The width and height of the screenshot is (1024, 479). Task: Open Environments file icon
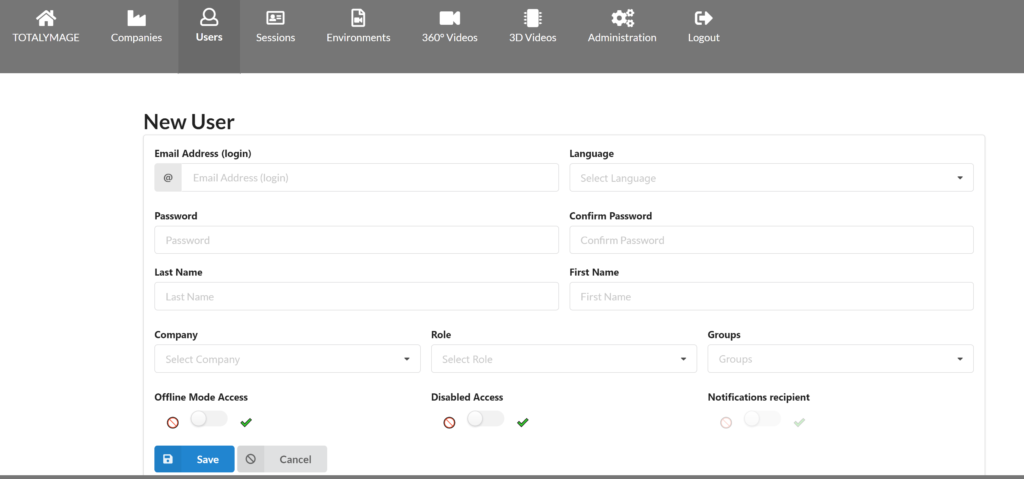358,18
